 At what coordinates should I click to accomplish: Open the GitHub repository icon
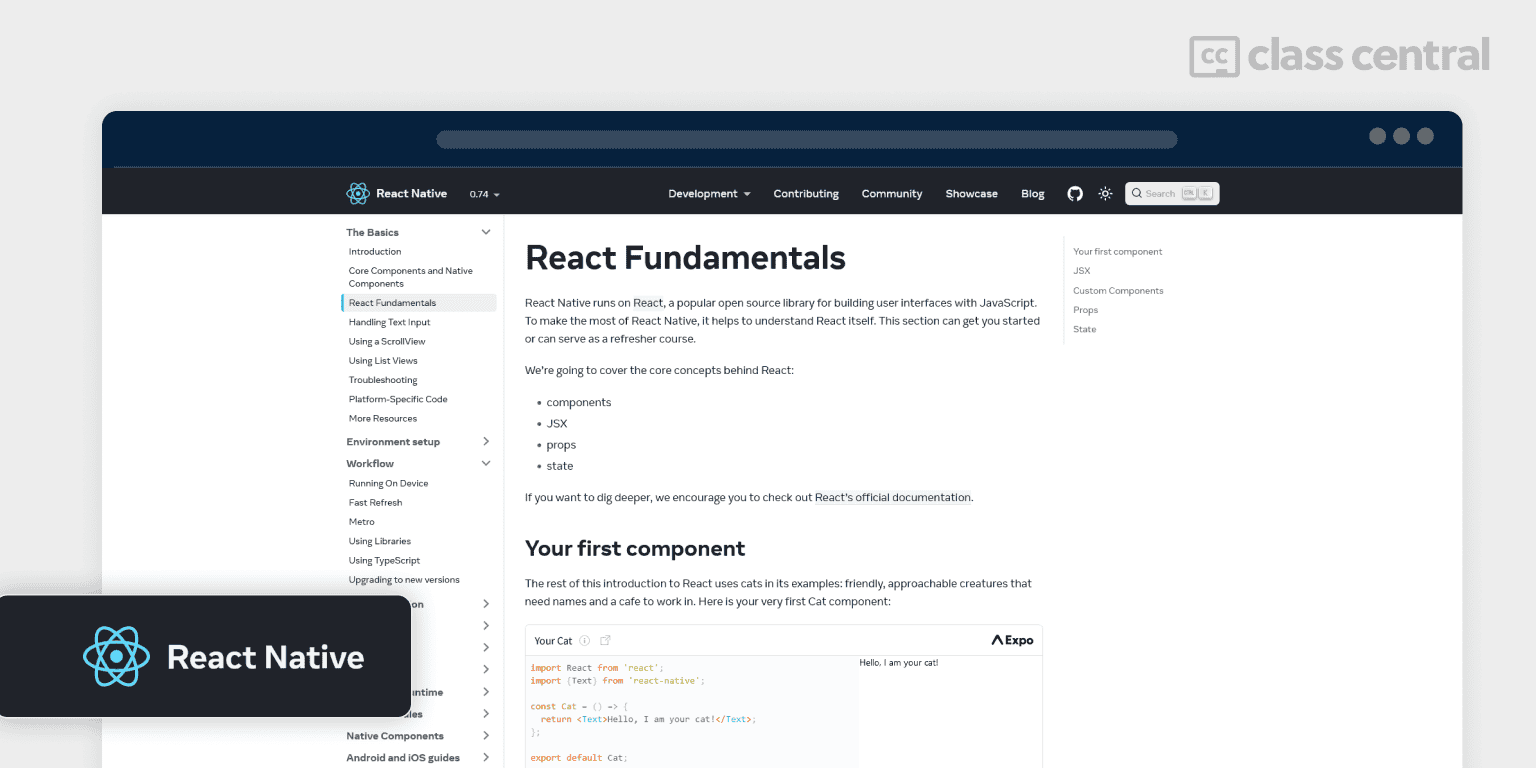click(1075, 193)
